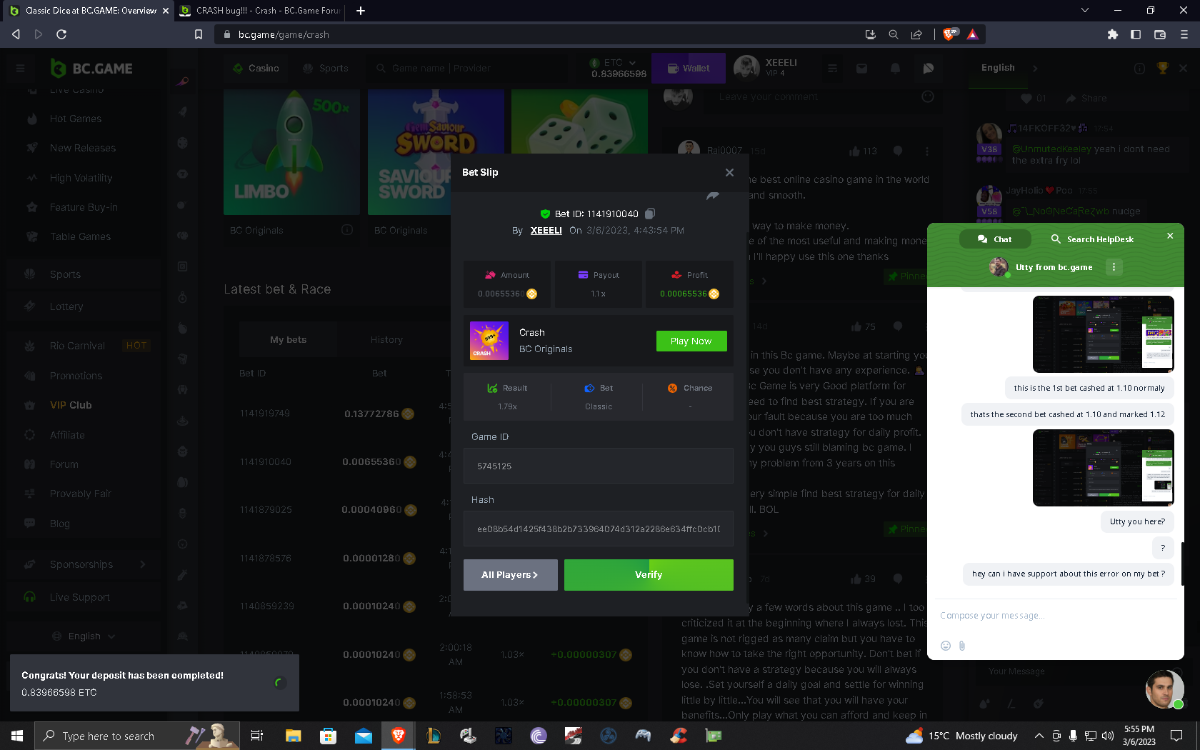Close the Bet Slip dialog
The image size is (1200, 750).
click(729, 173)
